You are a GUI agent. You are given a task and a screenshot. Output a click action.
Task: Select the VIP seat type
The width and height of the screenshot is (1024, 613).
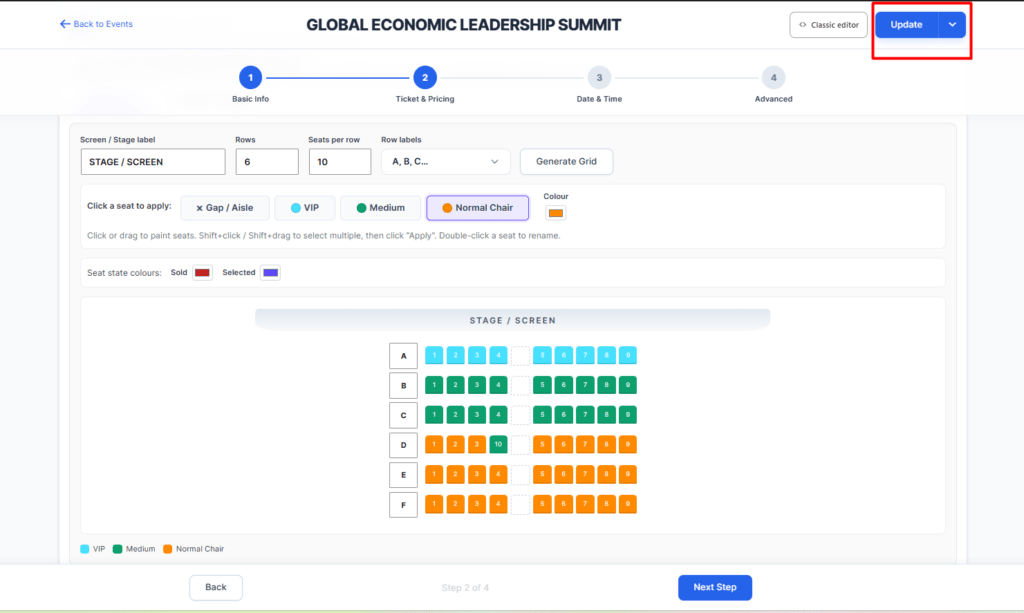pos(305,208)
